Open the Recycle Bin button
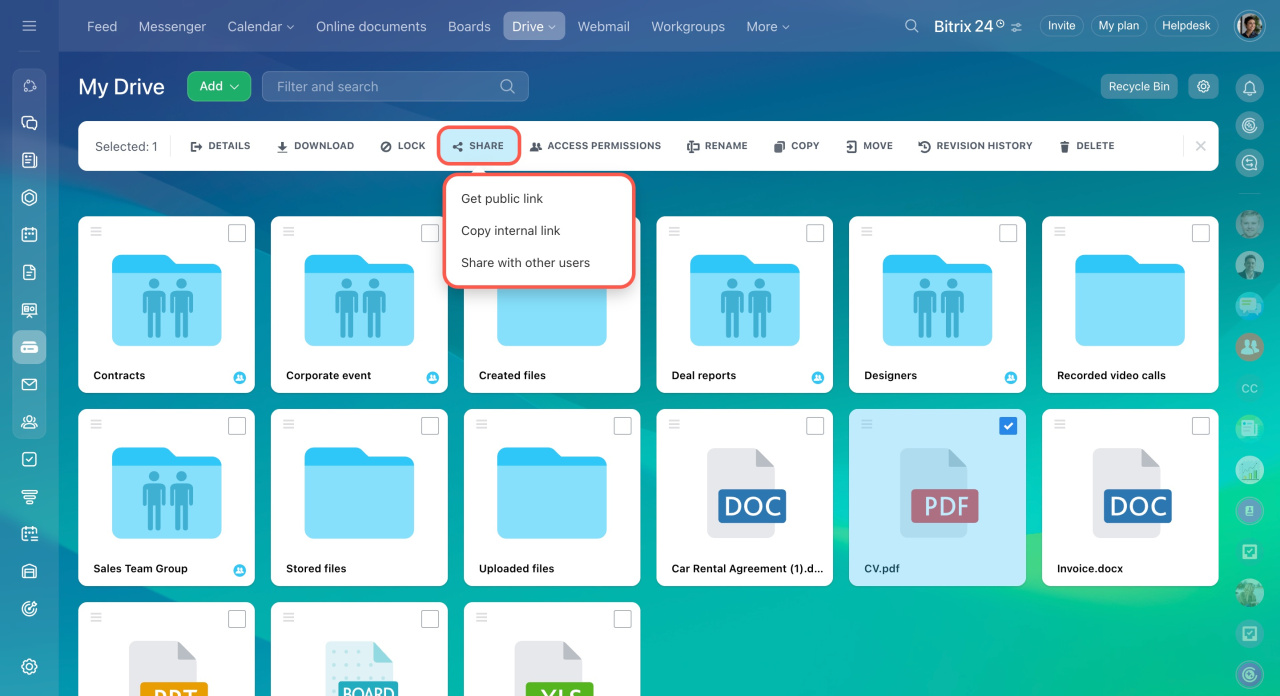1280x696 pixels. click(1139, 86)
